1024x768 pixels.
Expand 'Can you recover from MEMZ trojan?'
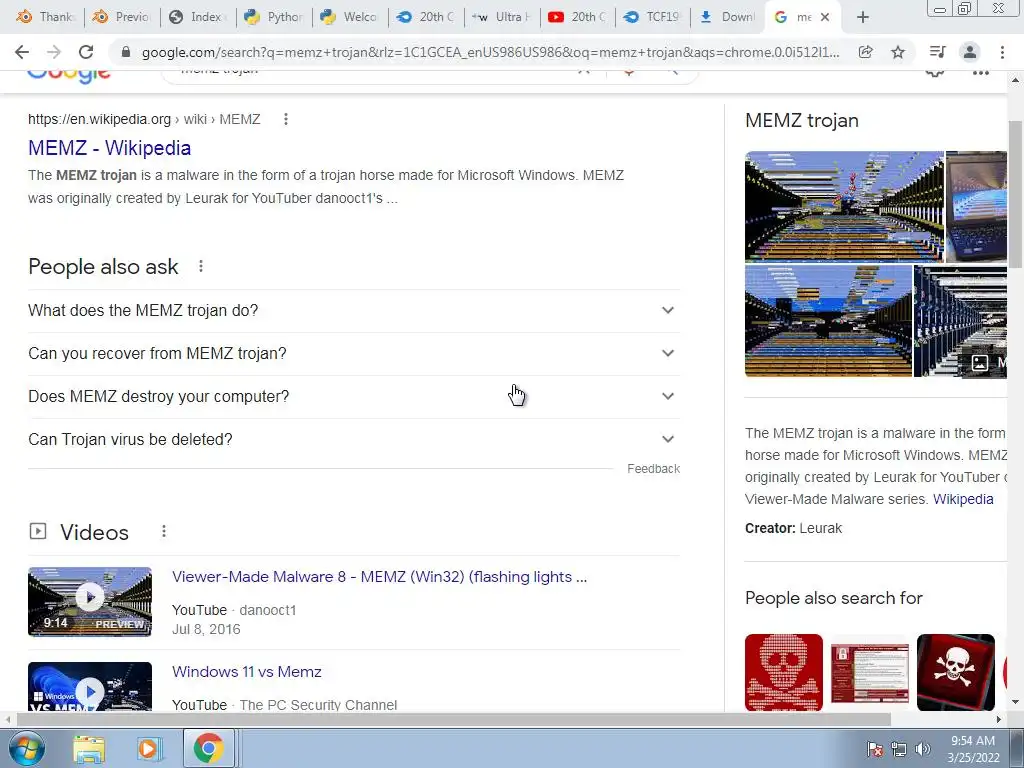click(x=353, y=353)
